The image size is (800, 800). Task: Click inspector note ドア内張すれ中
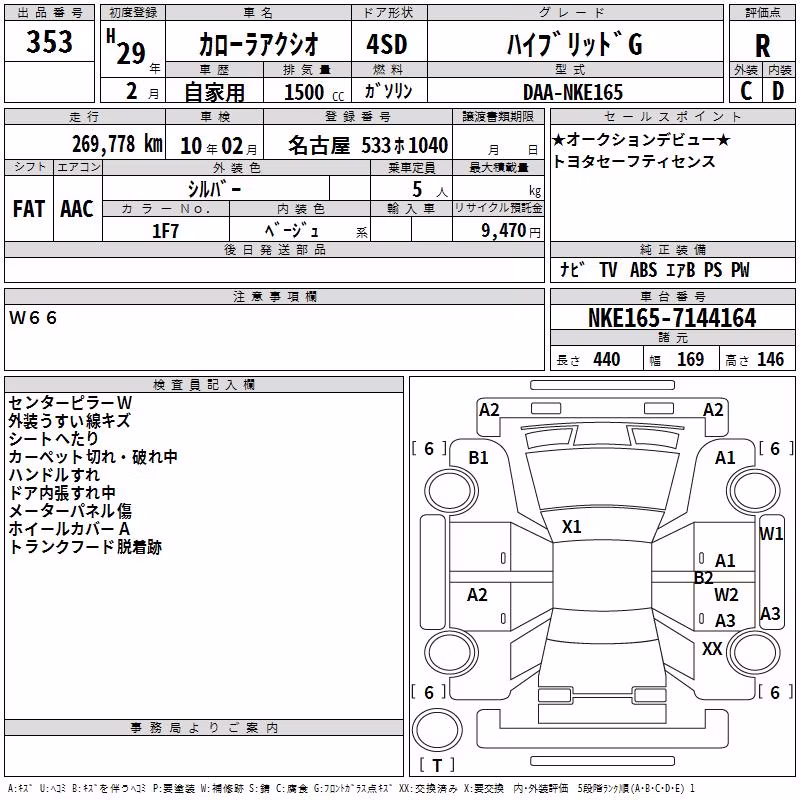pos(62,493)
